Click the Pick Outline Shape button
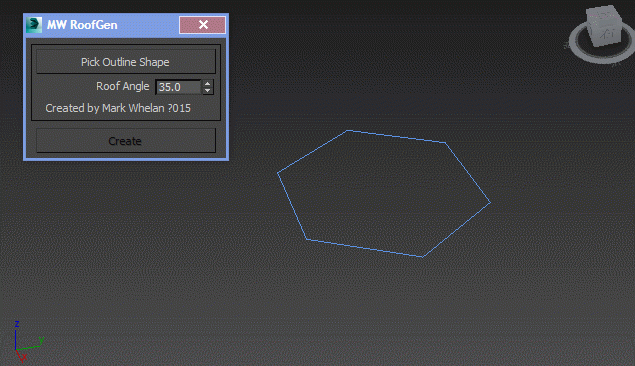 [x=126, y=62]
